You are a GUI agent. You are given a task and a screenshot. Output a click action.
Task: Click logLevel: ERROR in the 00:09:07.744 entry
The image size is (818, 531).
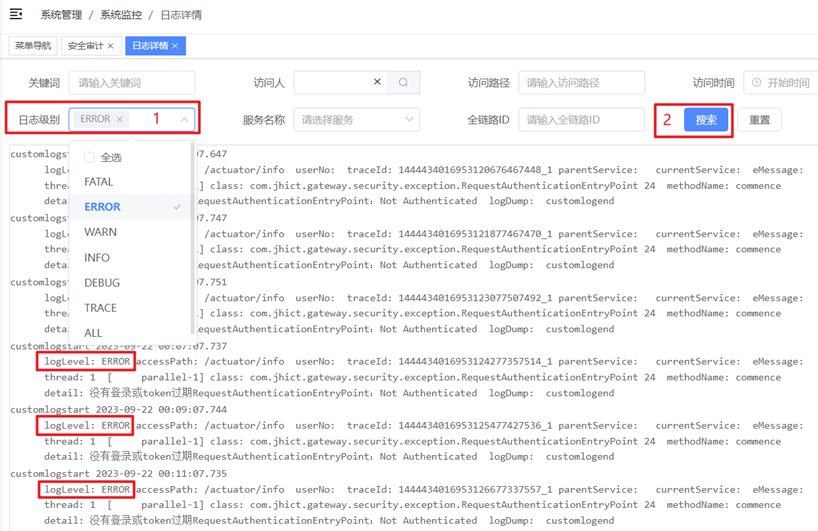87,425
